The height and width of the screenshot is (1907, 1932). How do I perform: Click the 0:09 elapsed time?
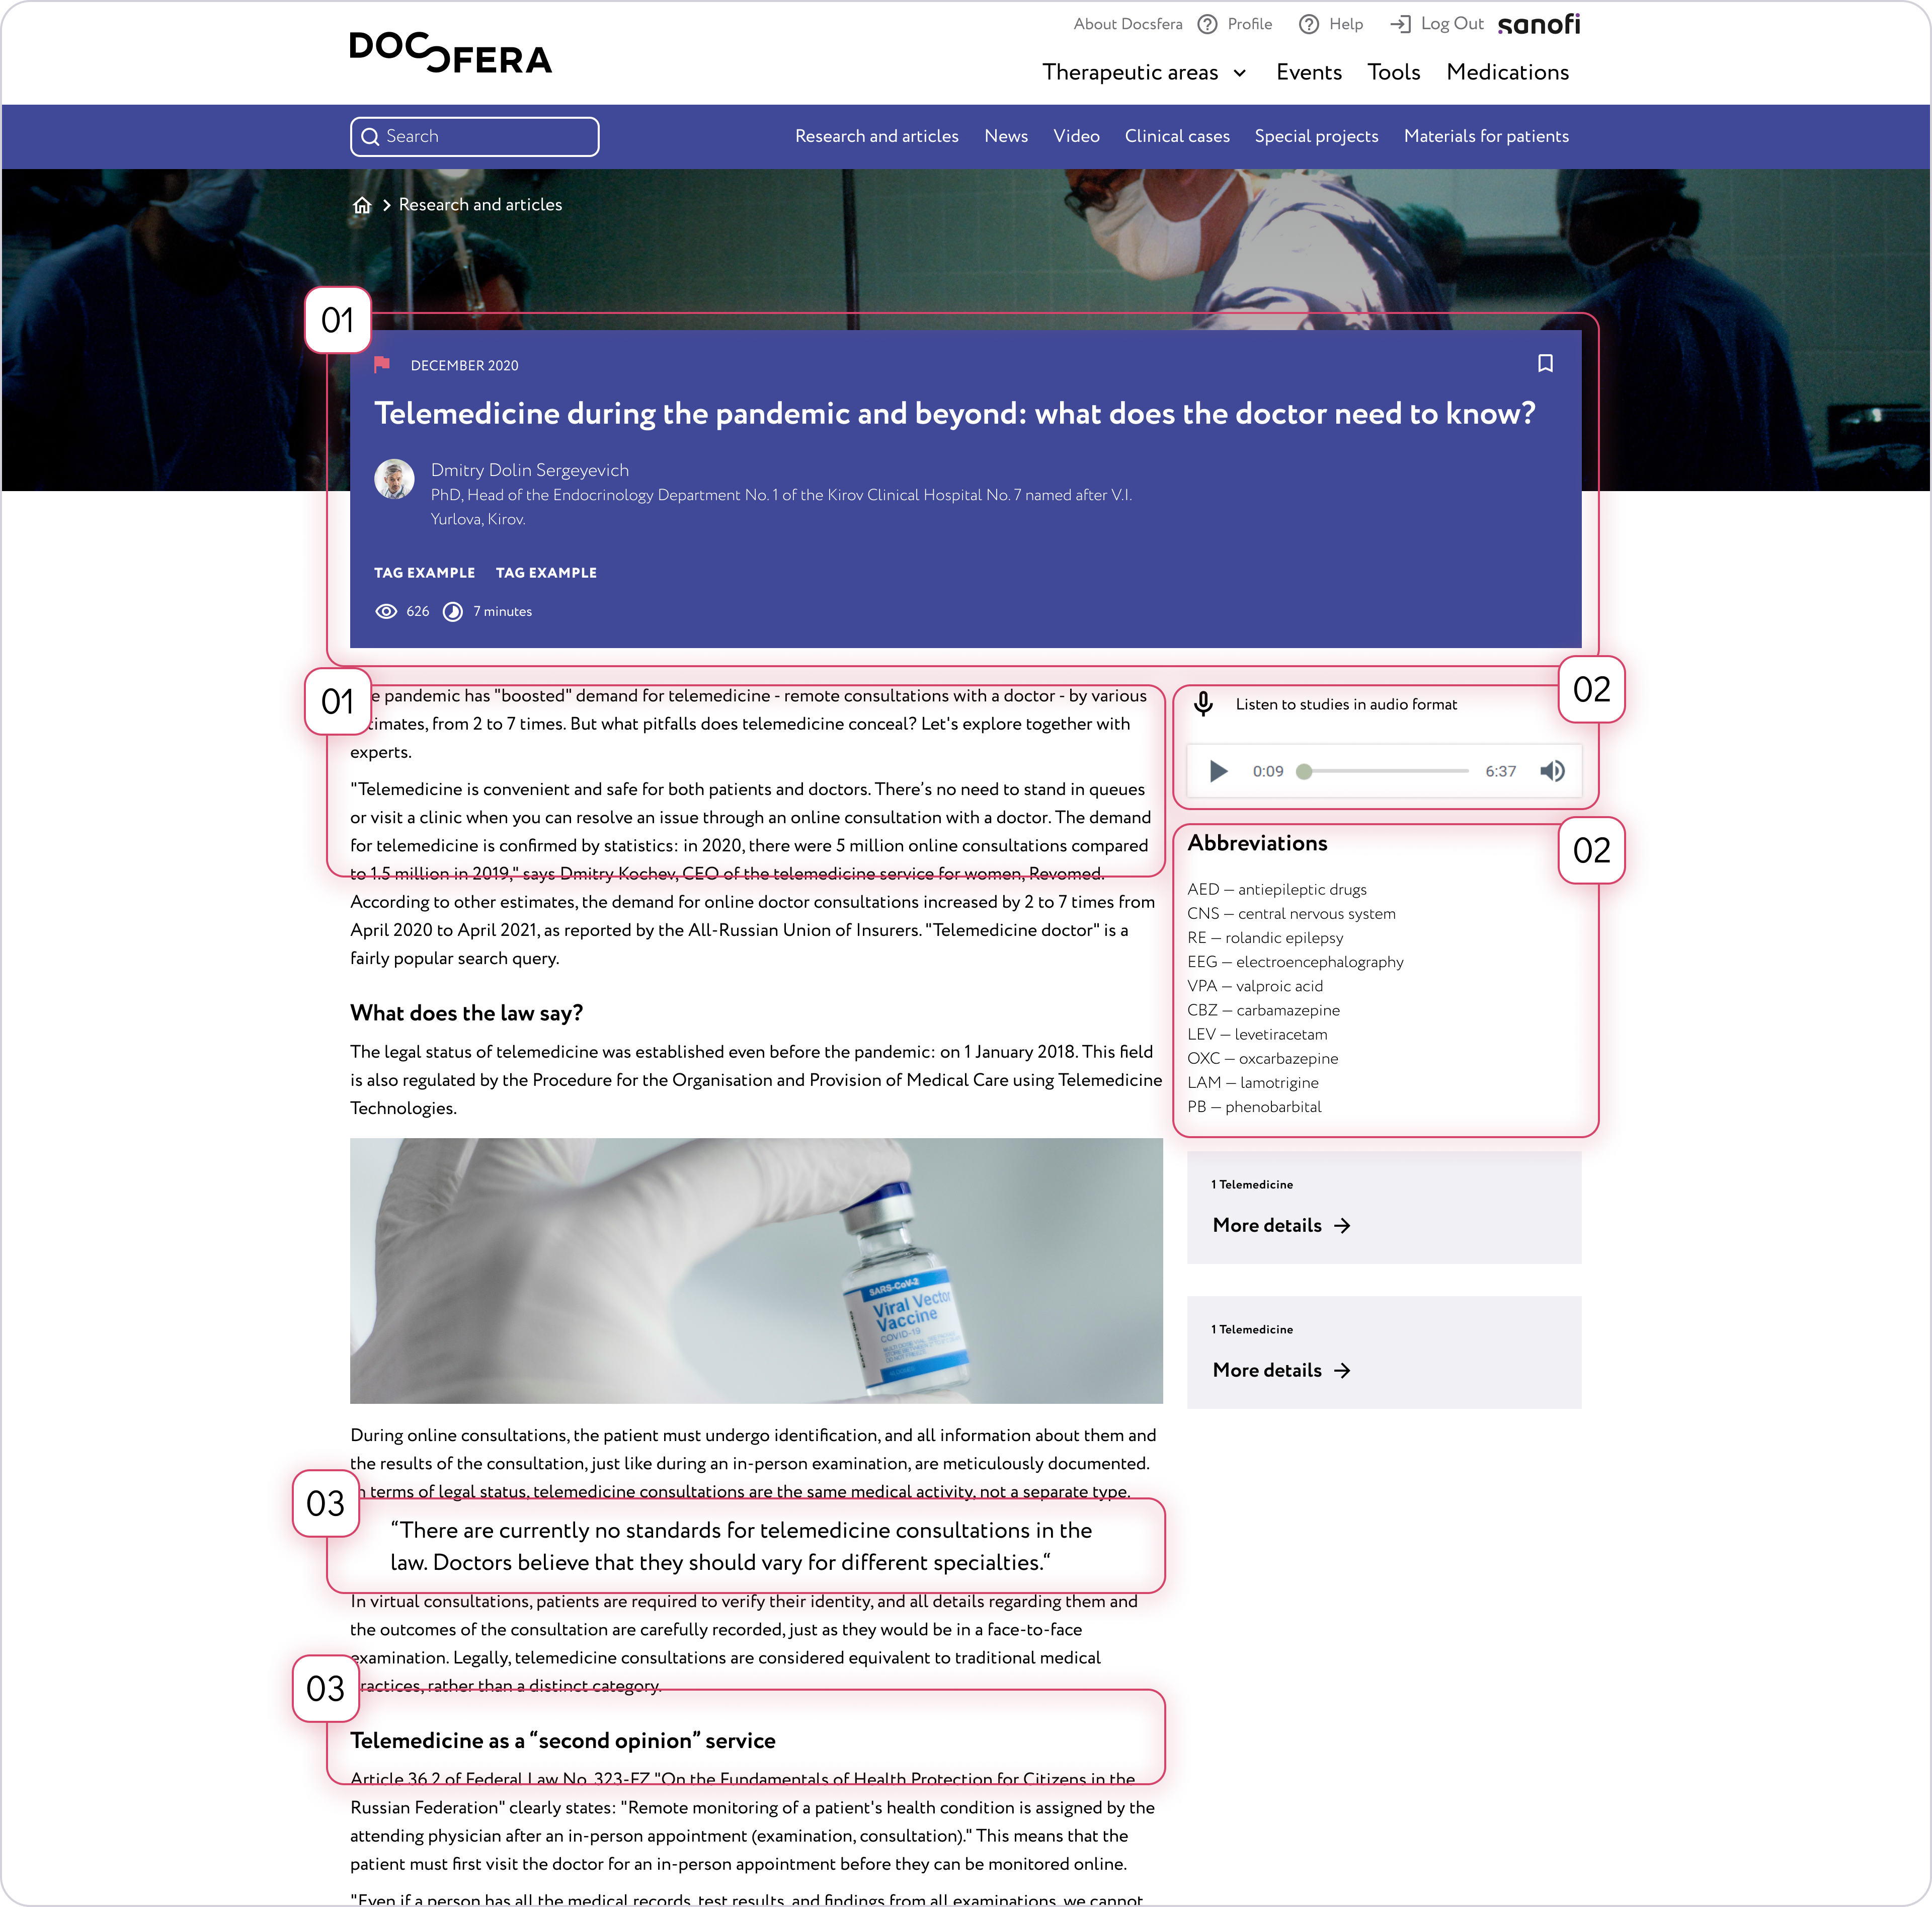1268,771
